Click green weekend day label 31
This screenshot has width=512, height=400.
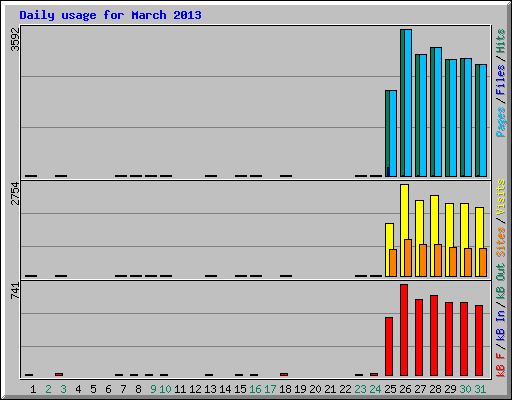[480, 389]
